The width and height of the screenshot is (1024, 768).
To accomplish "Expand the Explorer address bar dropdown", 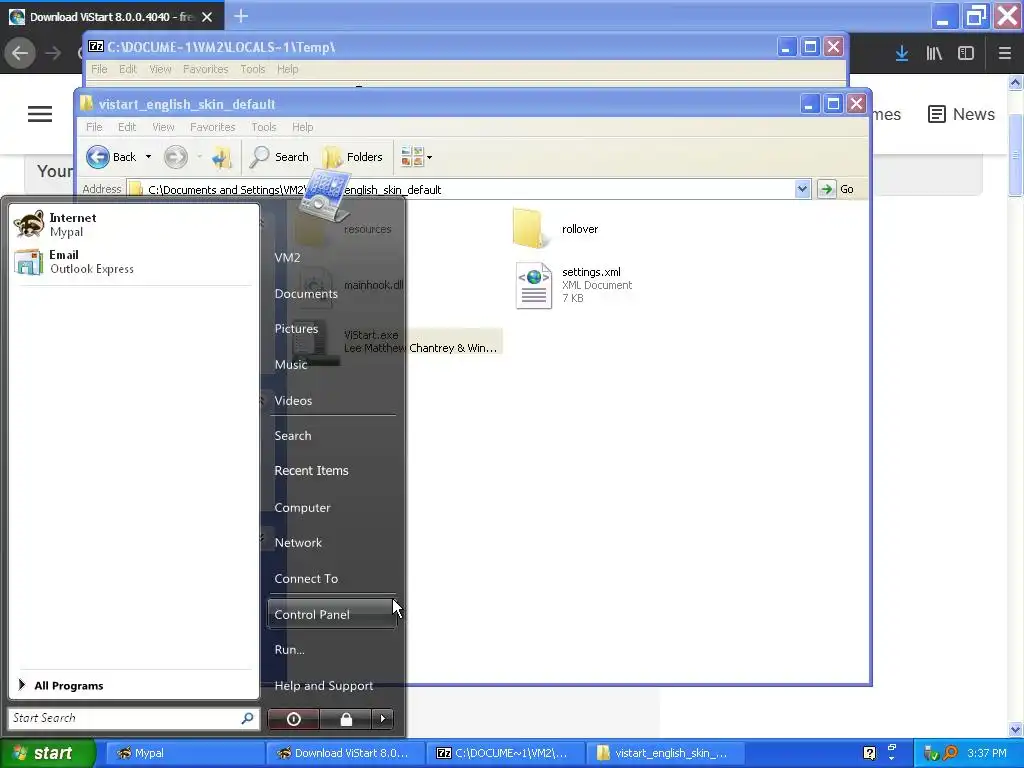I will [x=802, y=189].
